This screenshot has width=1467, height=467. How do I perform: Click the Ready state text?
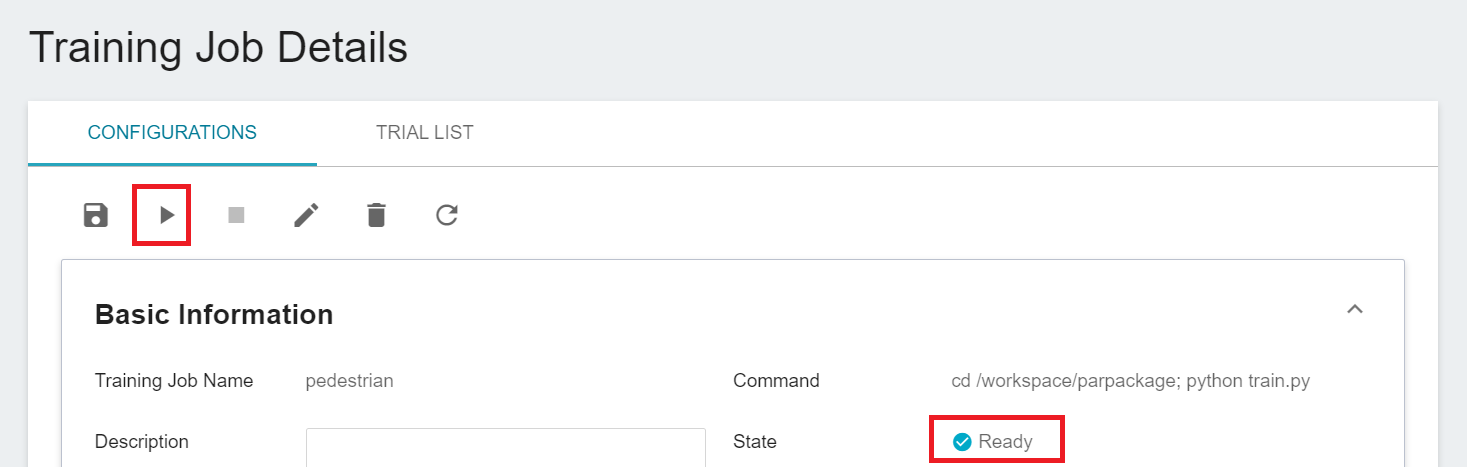point(1005,441)
